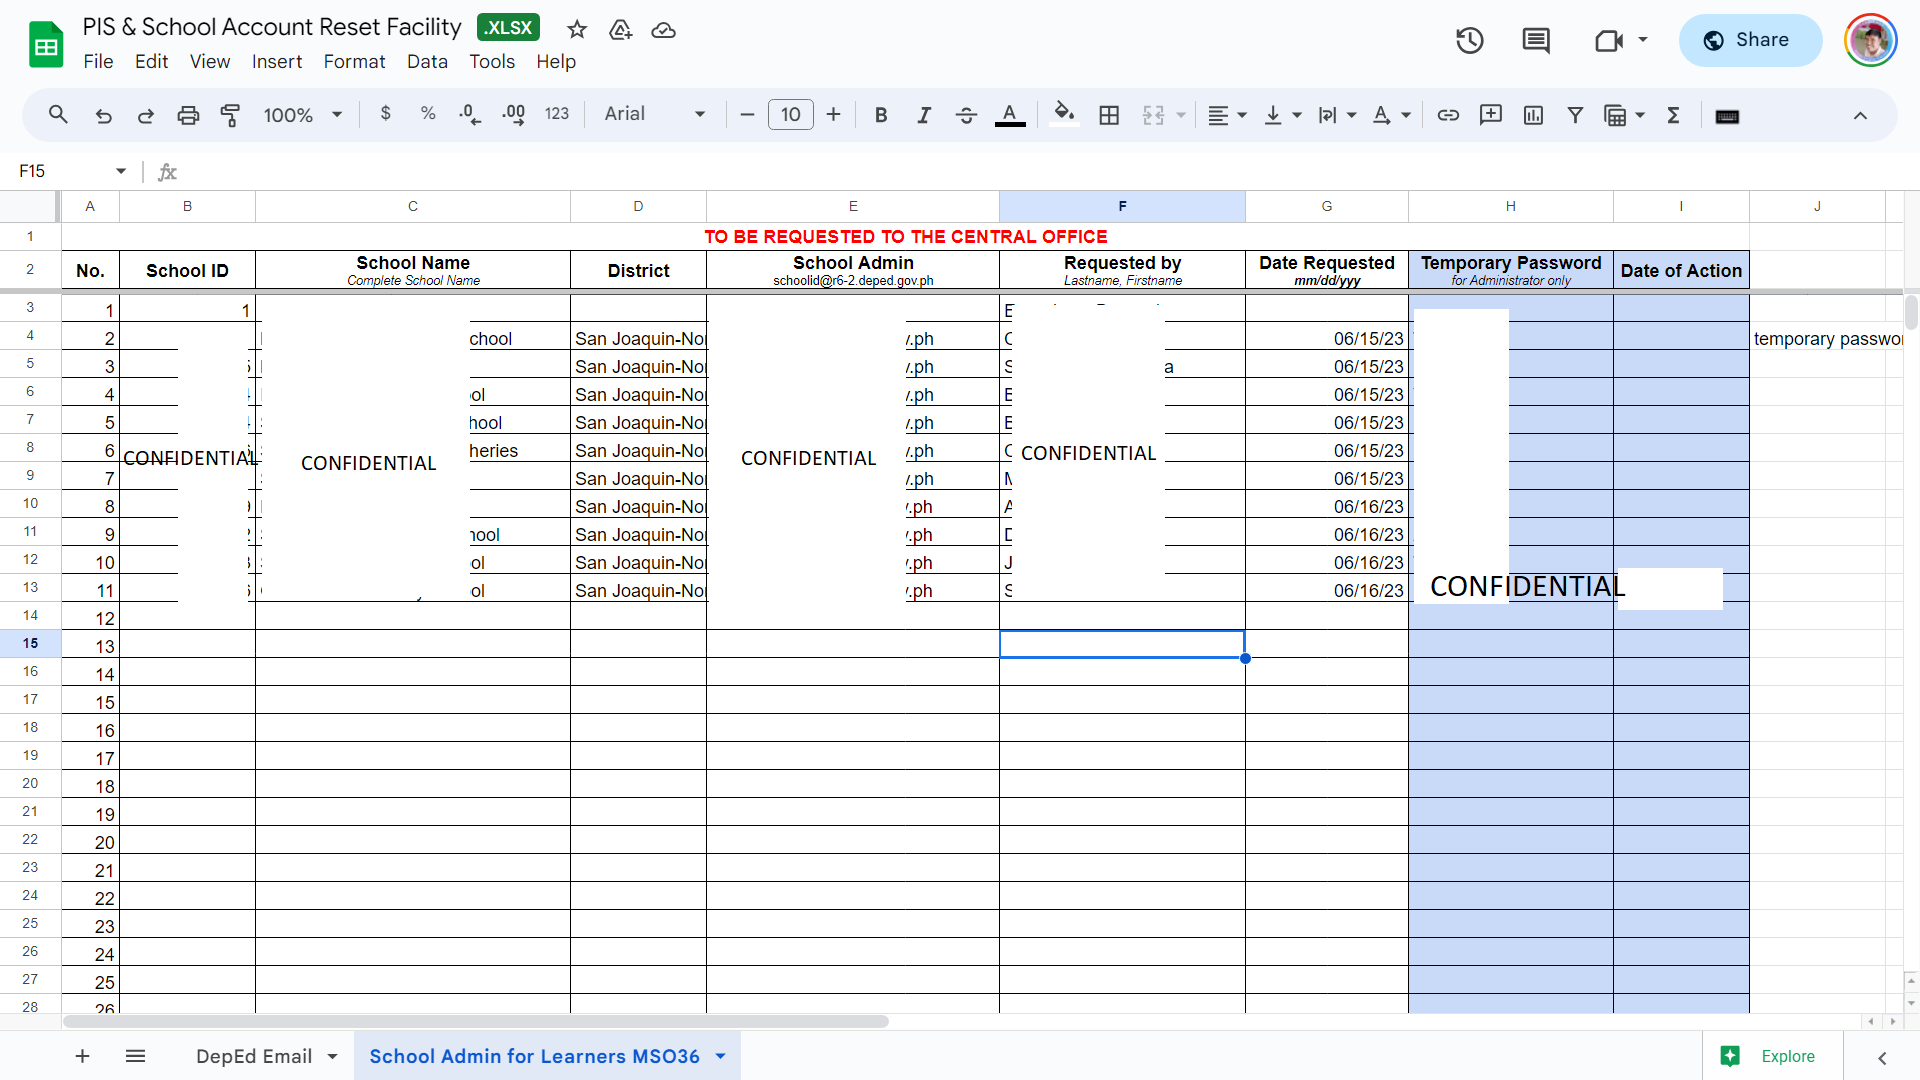Collapse the toolbar with chevron
Screen dimensions: 1920x1080
(1860, 115)
